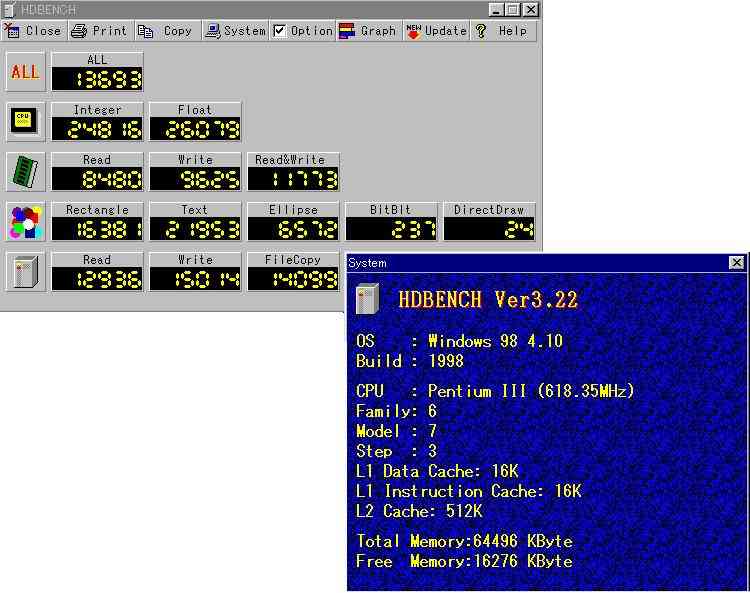Screen dimensions: 750x593
Task: Click the ALL benchmark icon button
Action: tap(25, 72)
